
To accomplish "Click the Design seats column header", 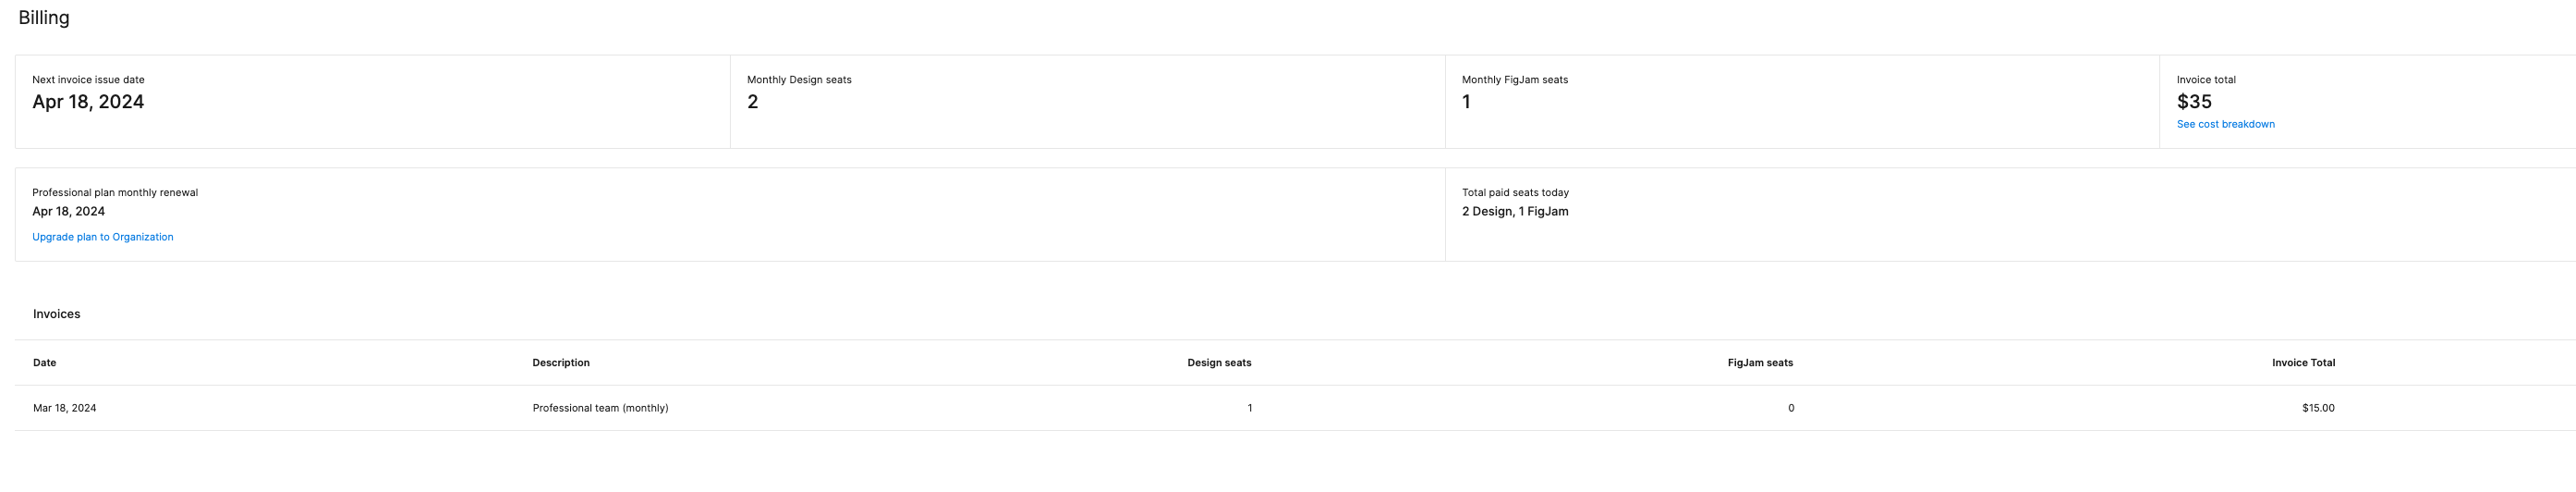I will 1218,363.
